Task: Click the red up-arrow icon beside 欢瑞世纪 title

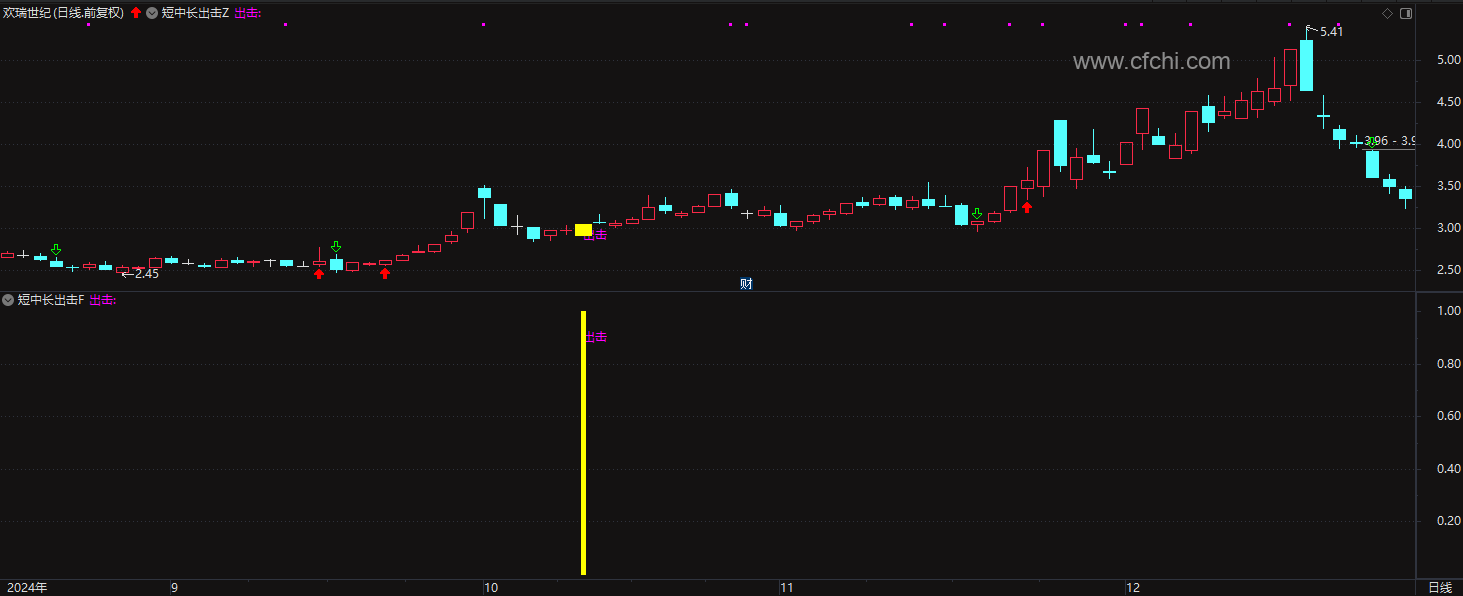Action: click(136, 13)
